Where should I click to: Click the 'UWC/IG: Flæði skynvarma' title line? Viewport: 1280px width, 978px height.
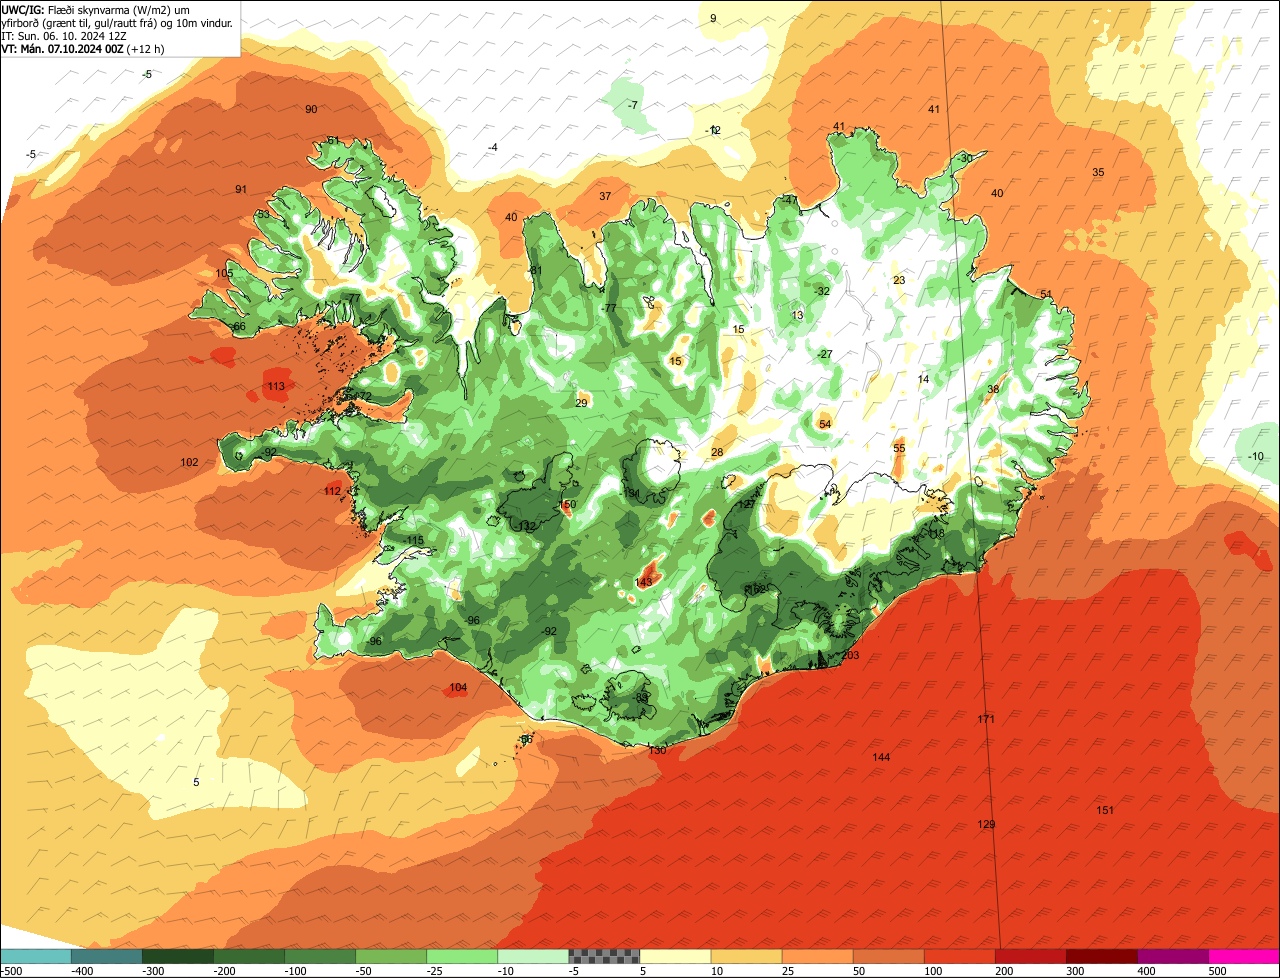[x=95, y=9]
